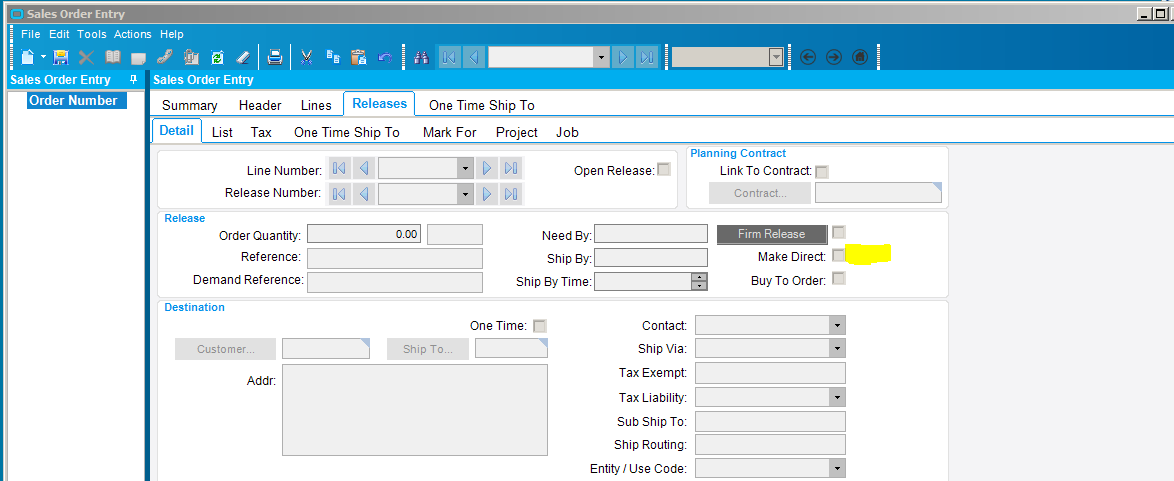Open the Line Number dropdown
1174x481 pixels.
(466, 169)
